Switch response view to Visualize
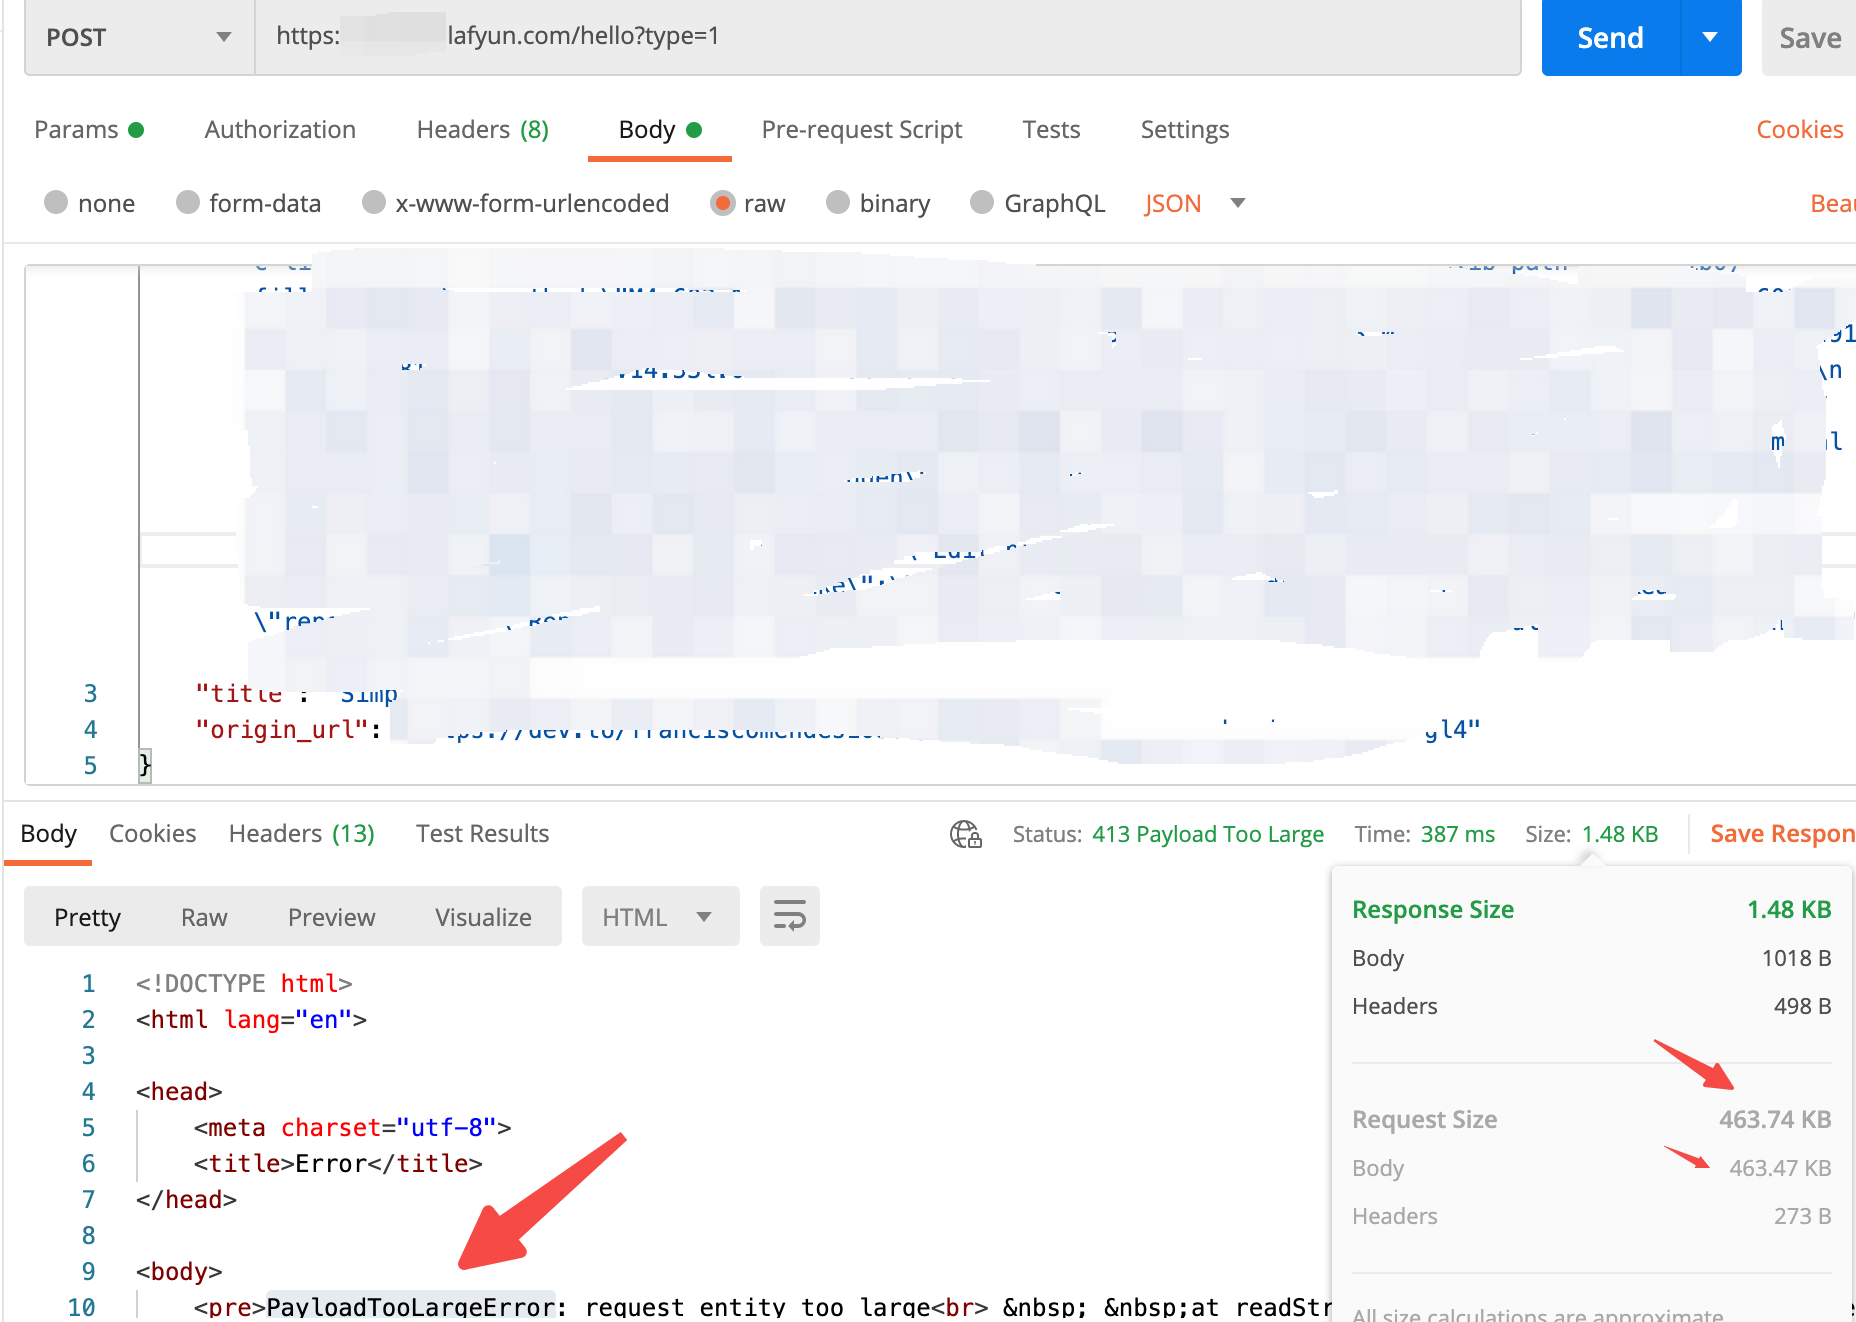 (483, 917)
